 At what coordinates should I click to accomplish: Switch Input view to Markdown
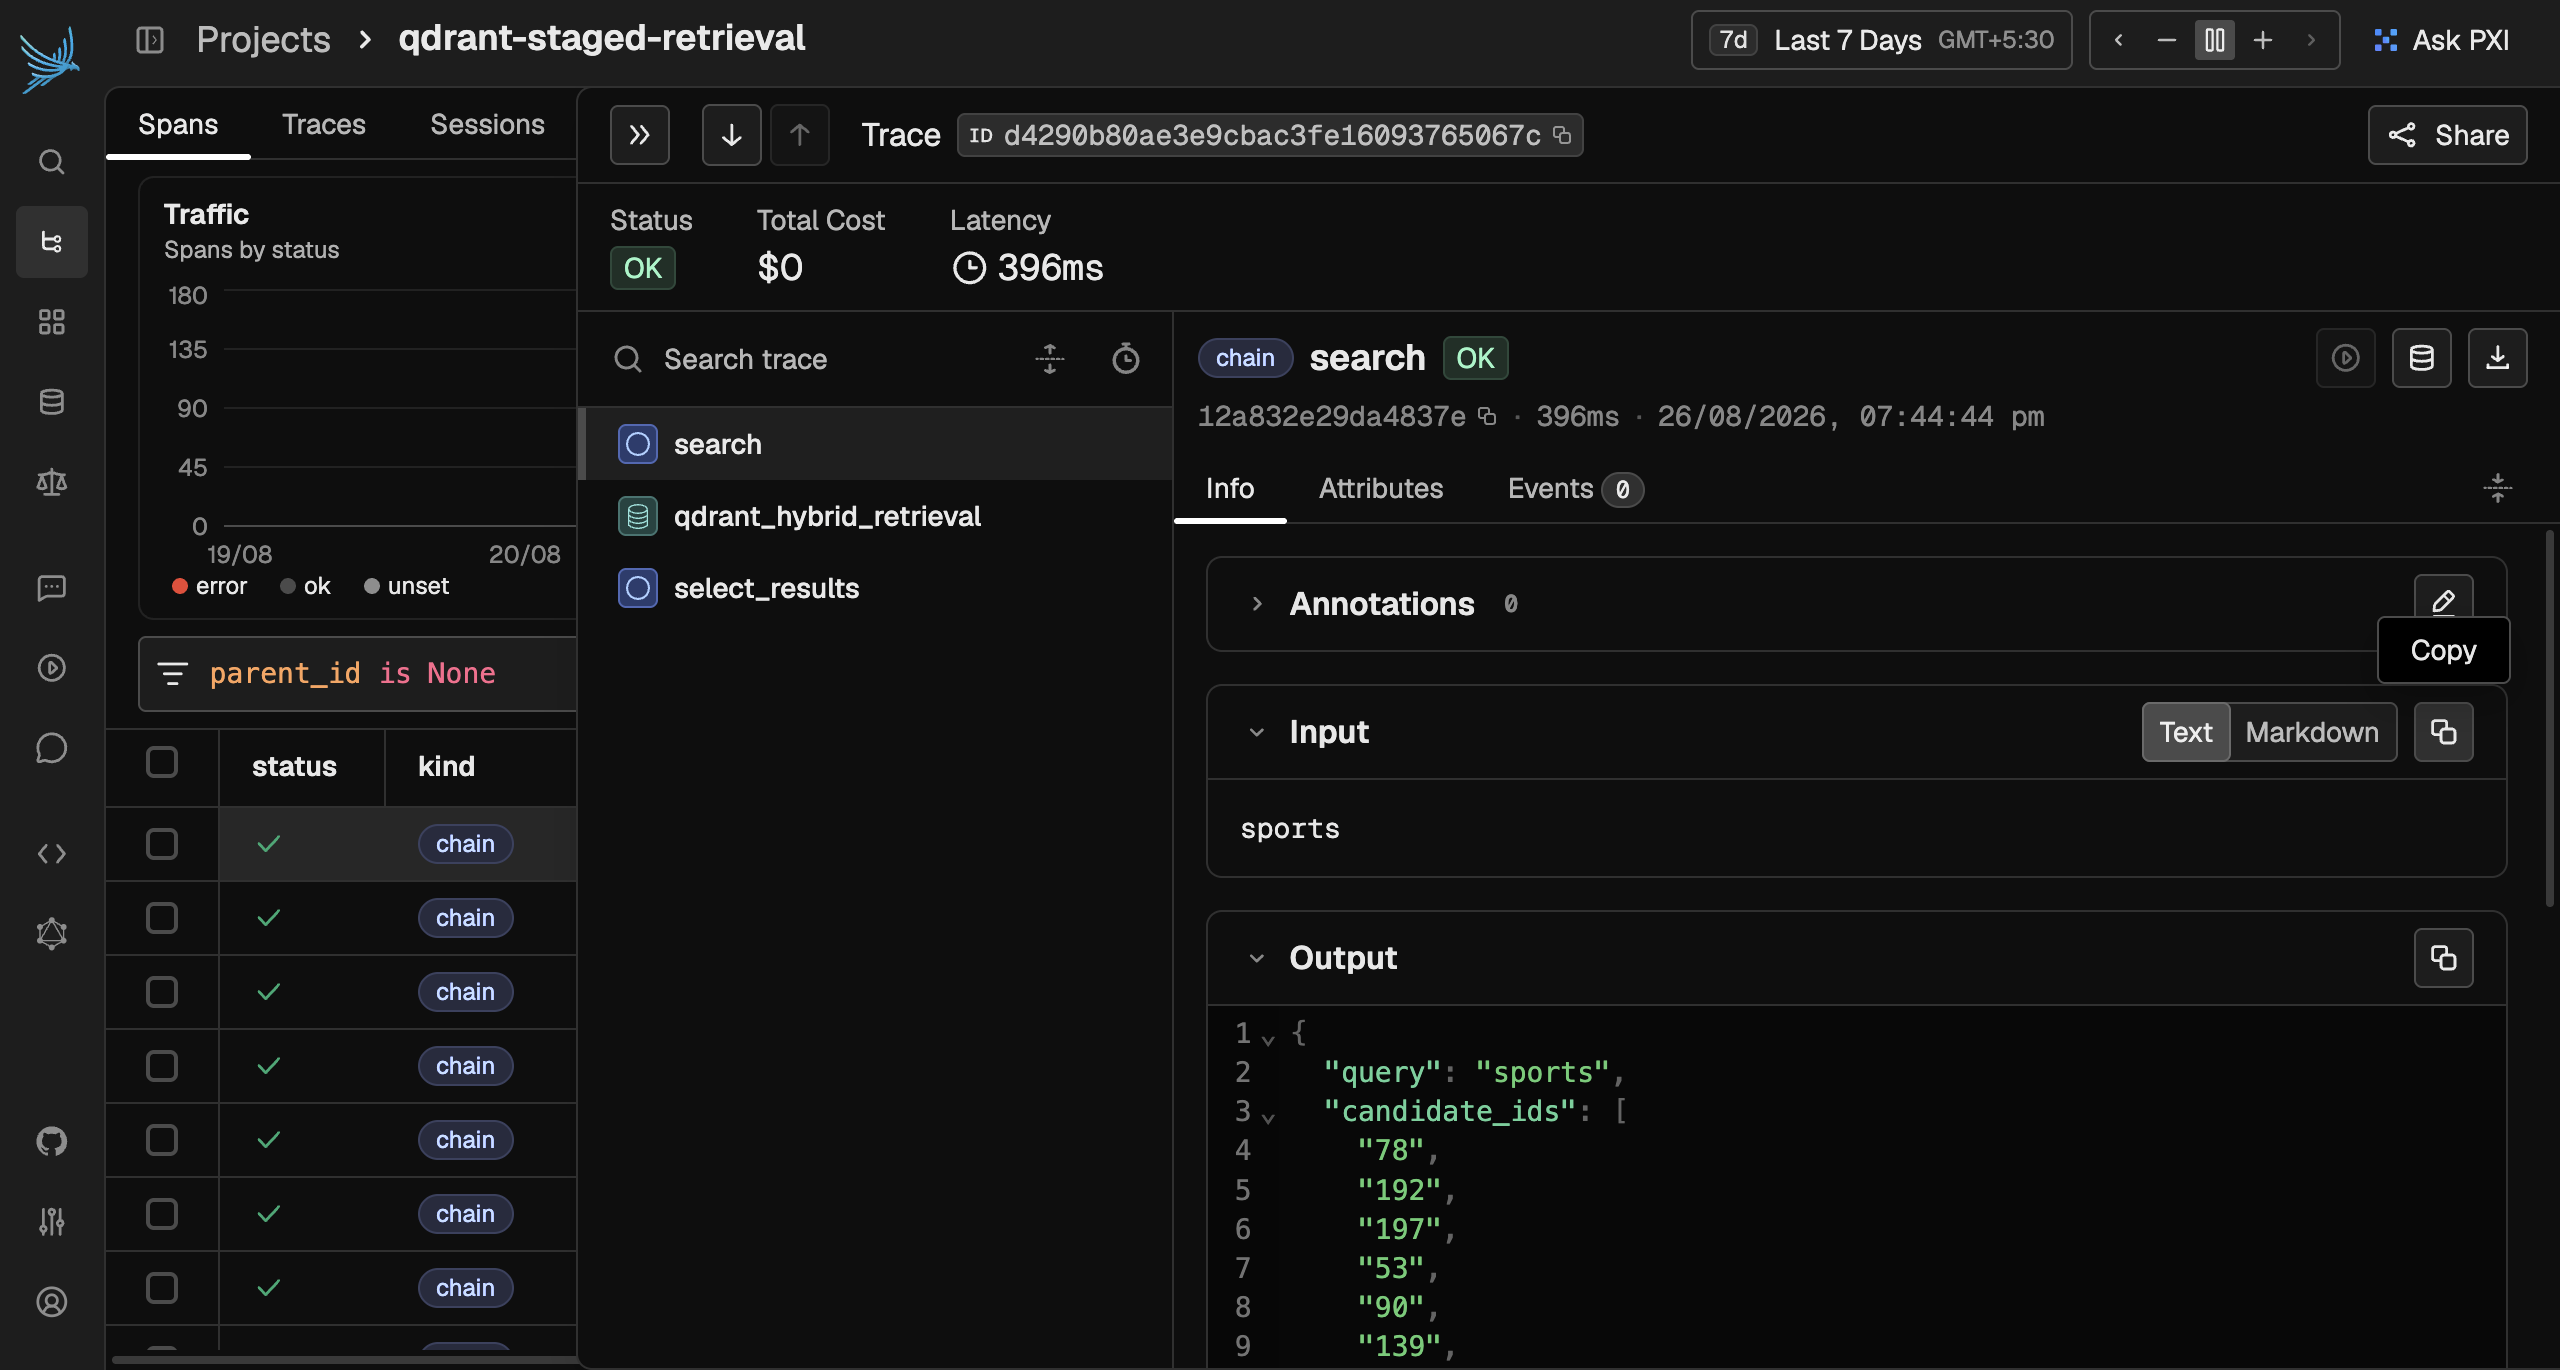[2312, 732]
